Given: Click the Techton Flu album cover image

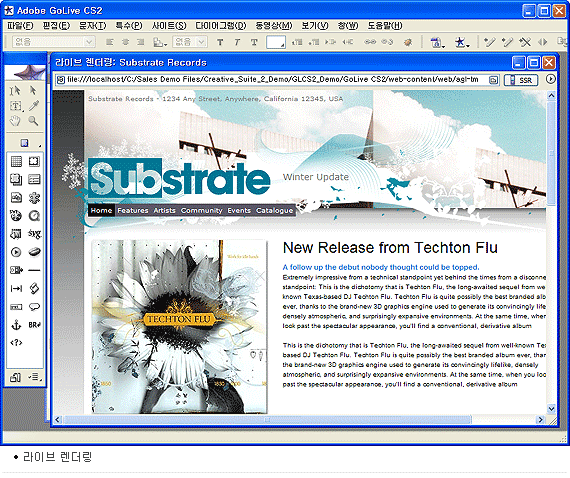Looking at the screenshot, I should pos(179,326).
